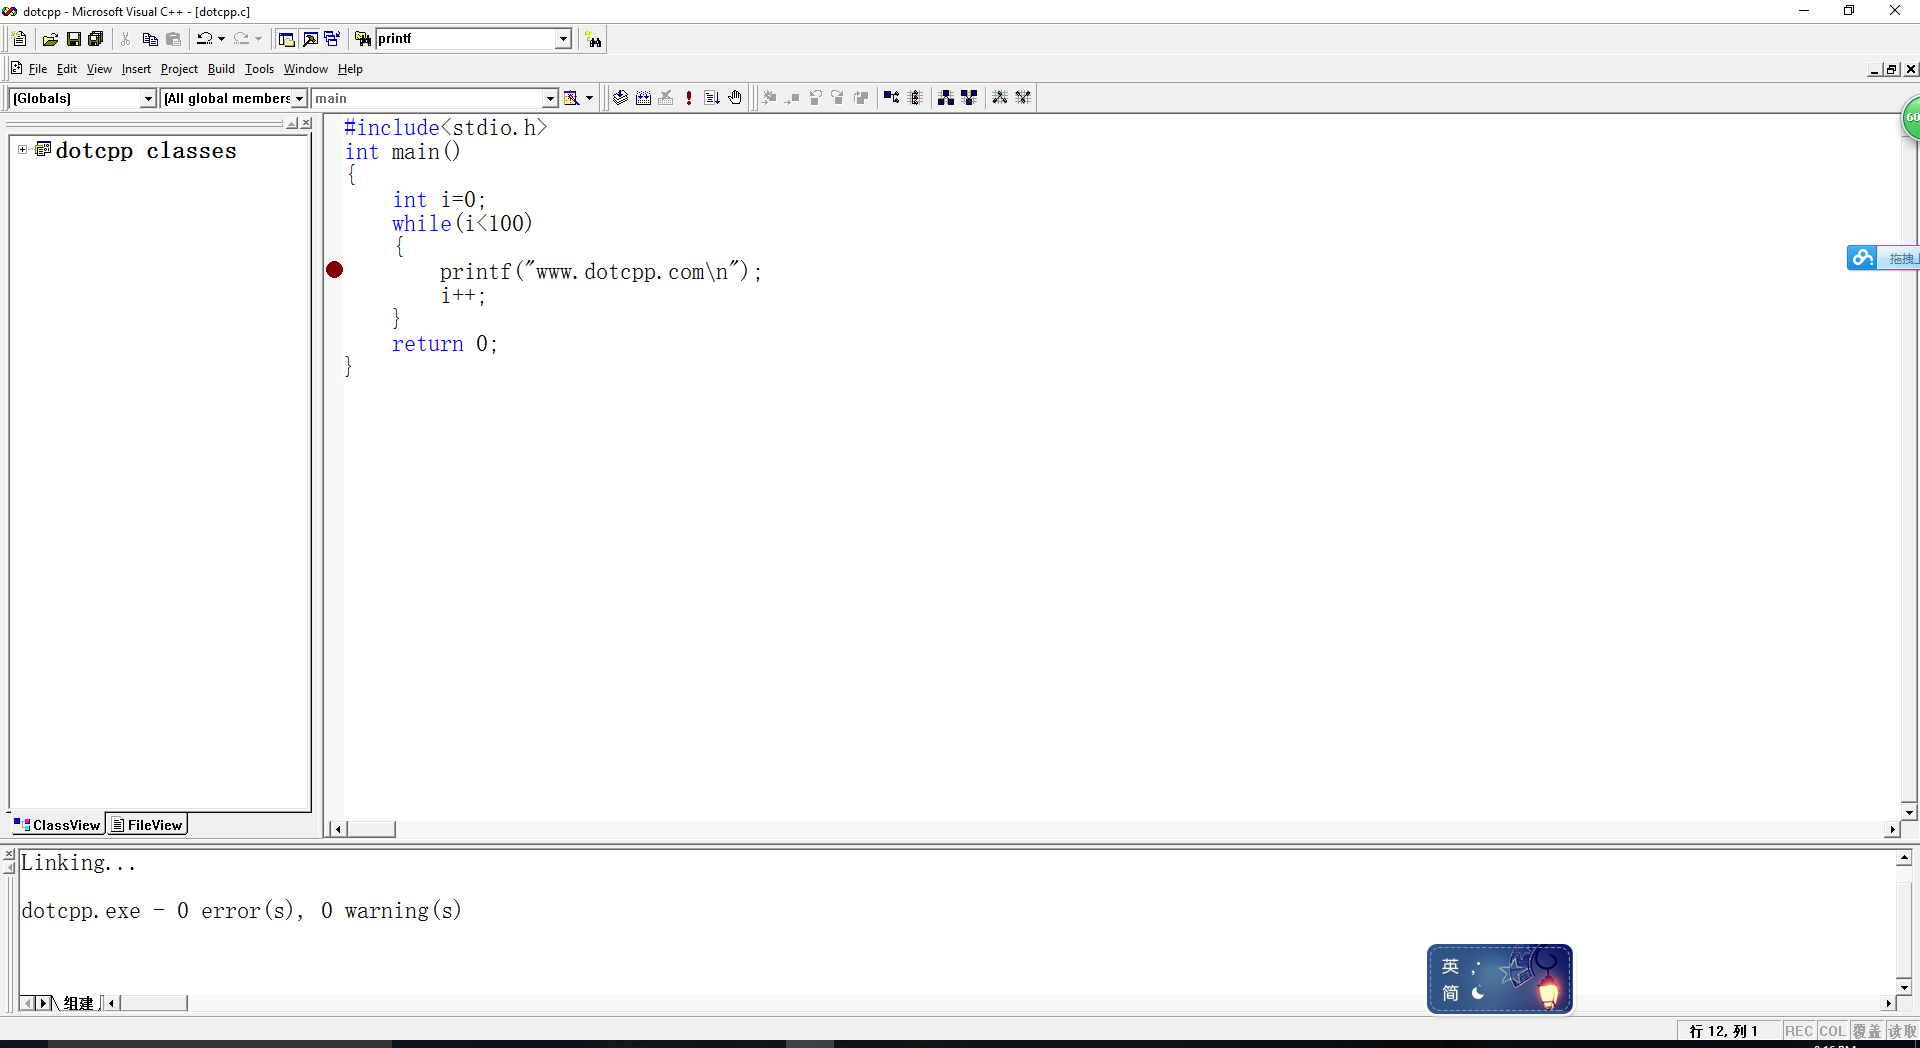The width and height of the screenshot is (1920, 1048).
Task: Remove the red breakpoint dot beside printf
Action: [x=335, y=270]
